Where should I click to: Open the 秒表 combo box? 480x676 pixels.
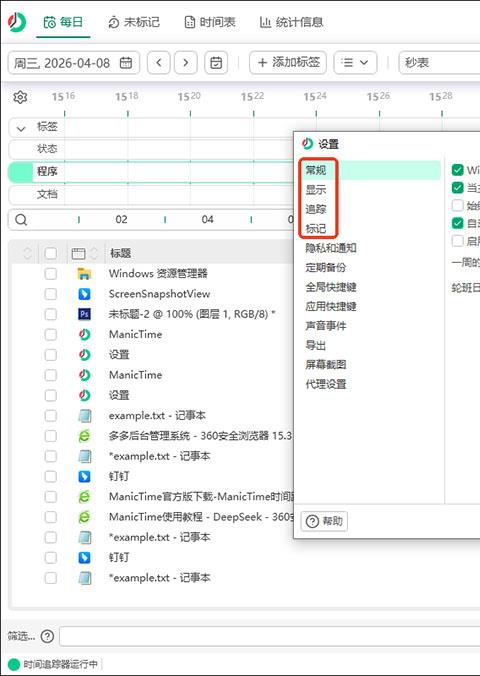[439, 63]
